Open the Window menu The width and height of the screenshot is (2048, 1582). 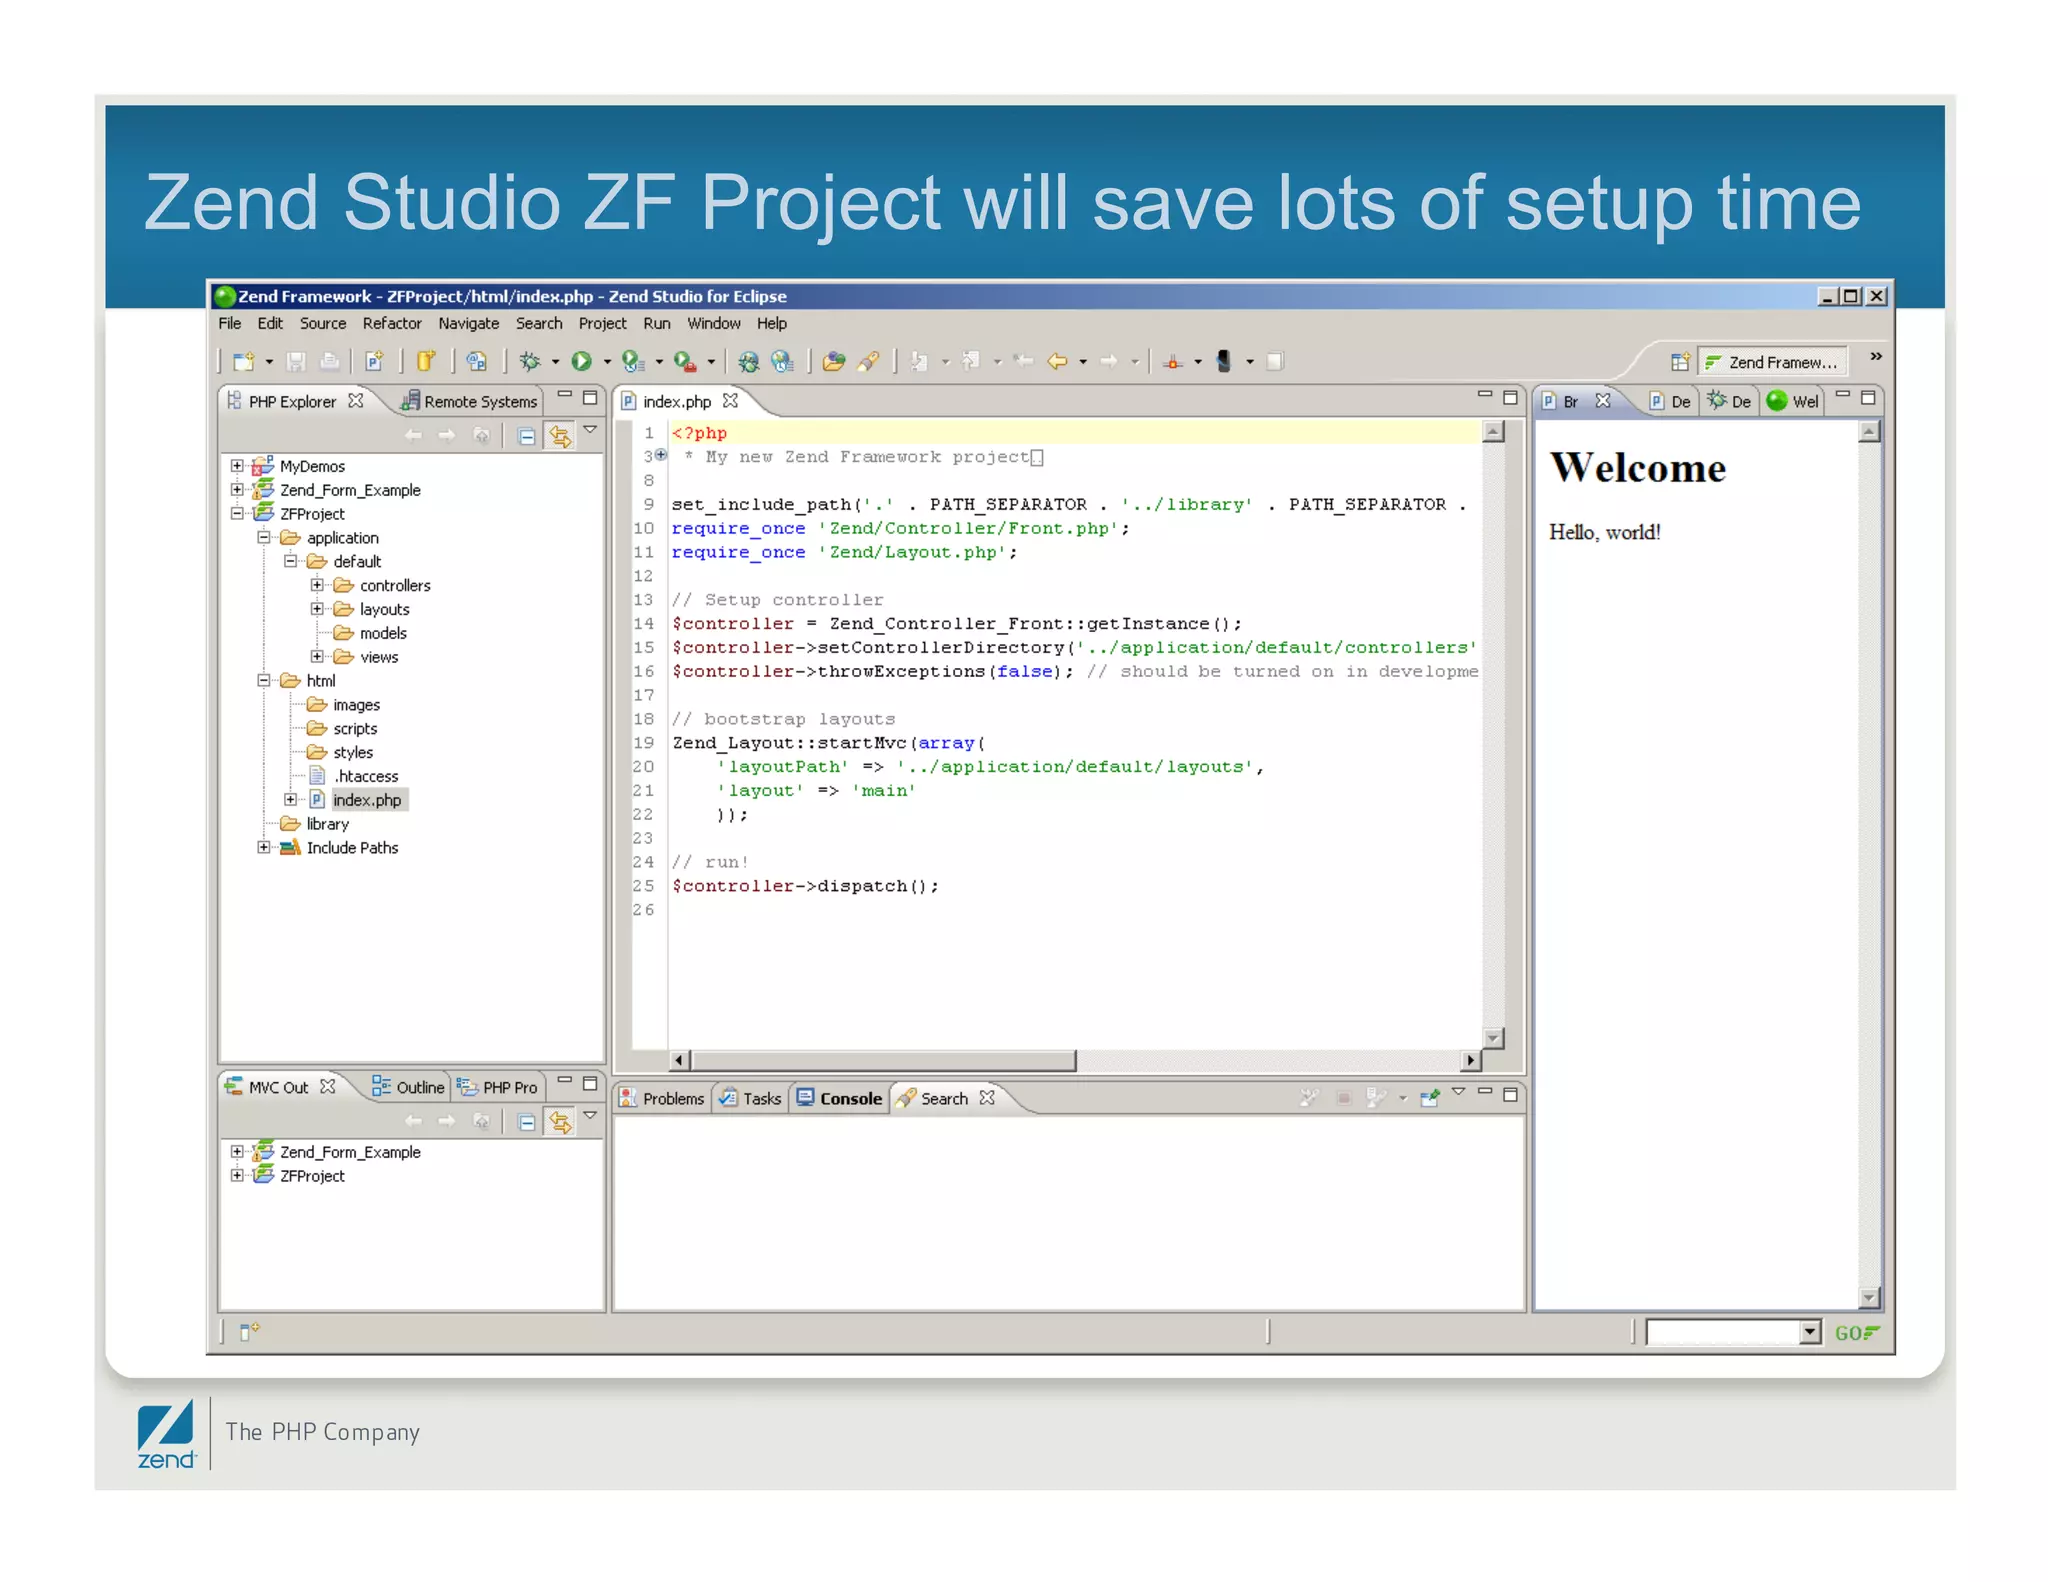713,323
